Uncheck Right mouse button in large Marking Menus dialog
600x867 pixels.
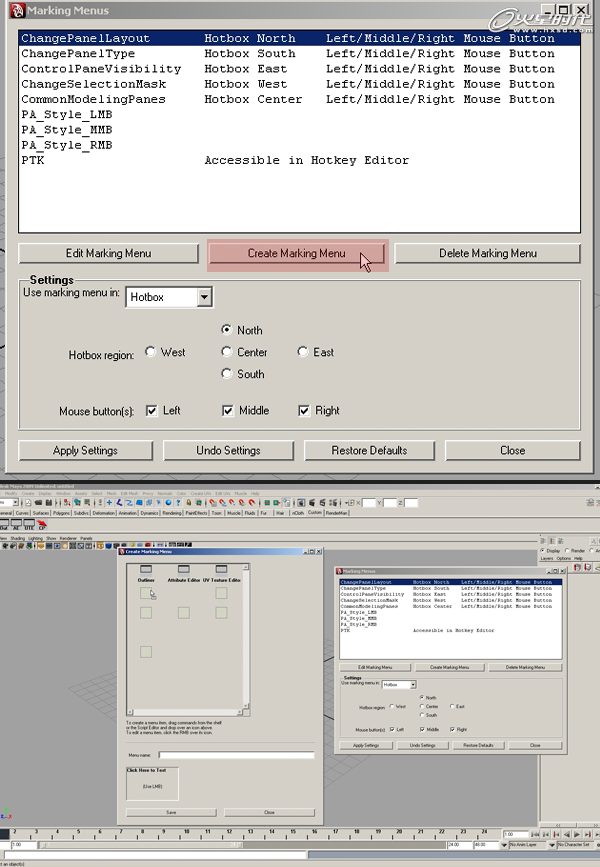pos(304,411)
